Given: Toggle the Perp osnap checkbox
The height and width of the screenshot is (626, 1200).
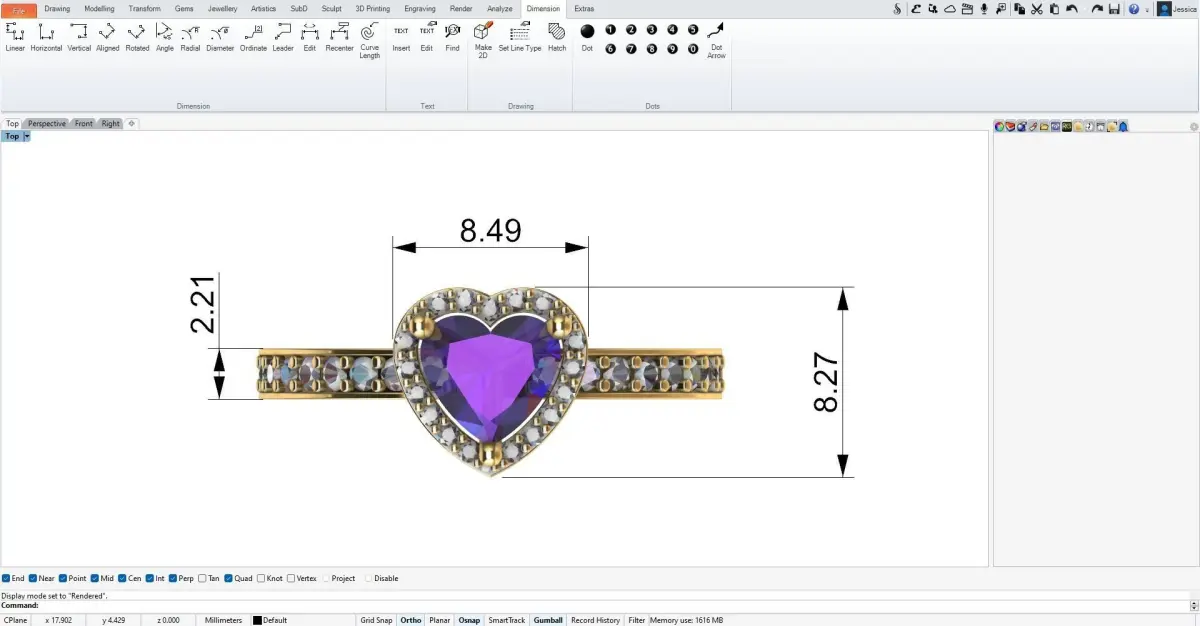Looking at the screenshot, I should [x=173, y=578].
